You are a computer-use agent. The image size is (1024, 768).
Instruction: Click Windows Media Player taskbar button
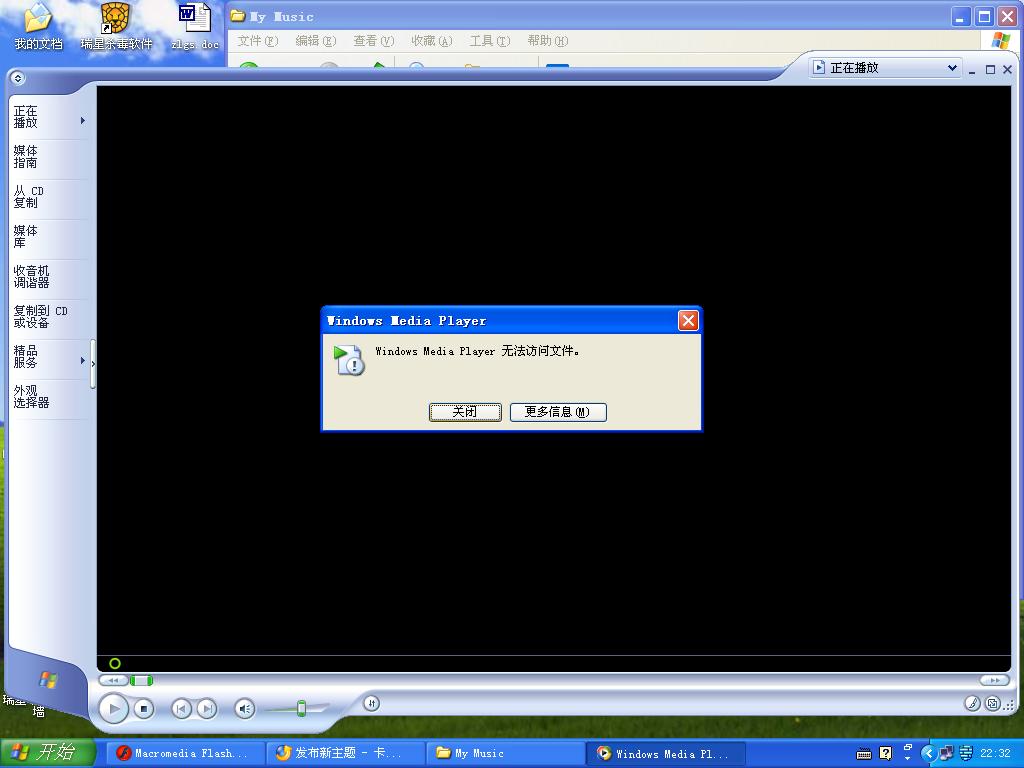(x=665, y=754)
